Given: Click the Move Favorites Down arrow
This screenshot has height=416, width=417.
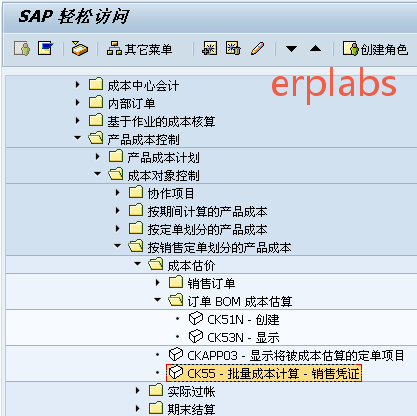Looking at the screenshot, I should 291,49.
